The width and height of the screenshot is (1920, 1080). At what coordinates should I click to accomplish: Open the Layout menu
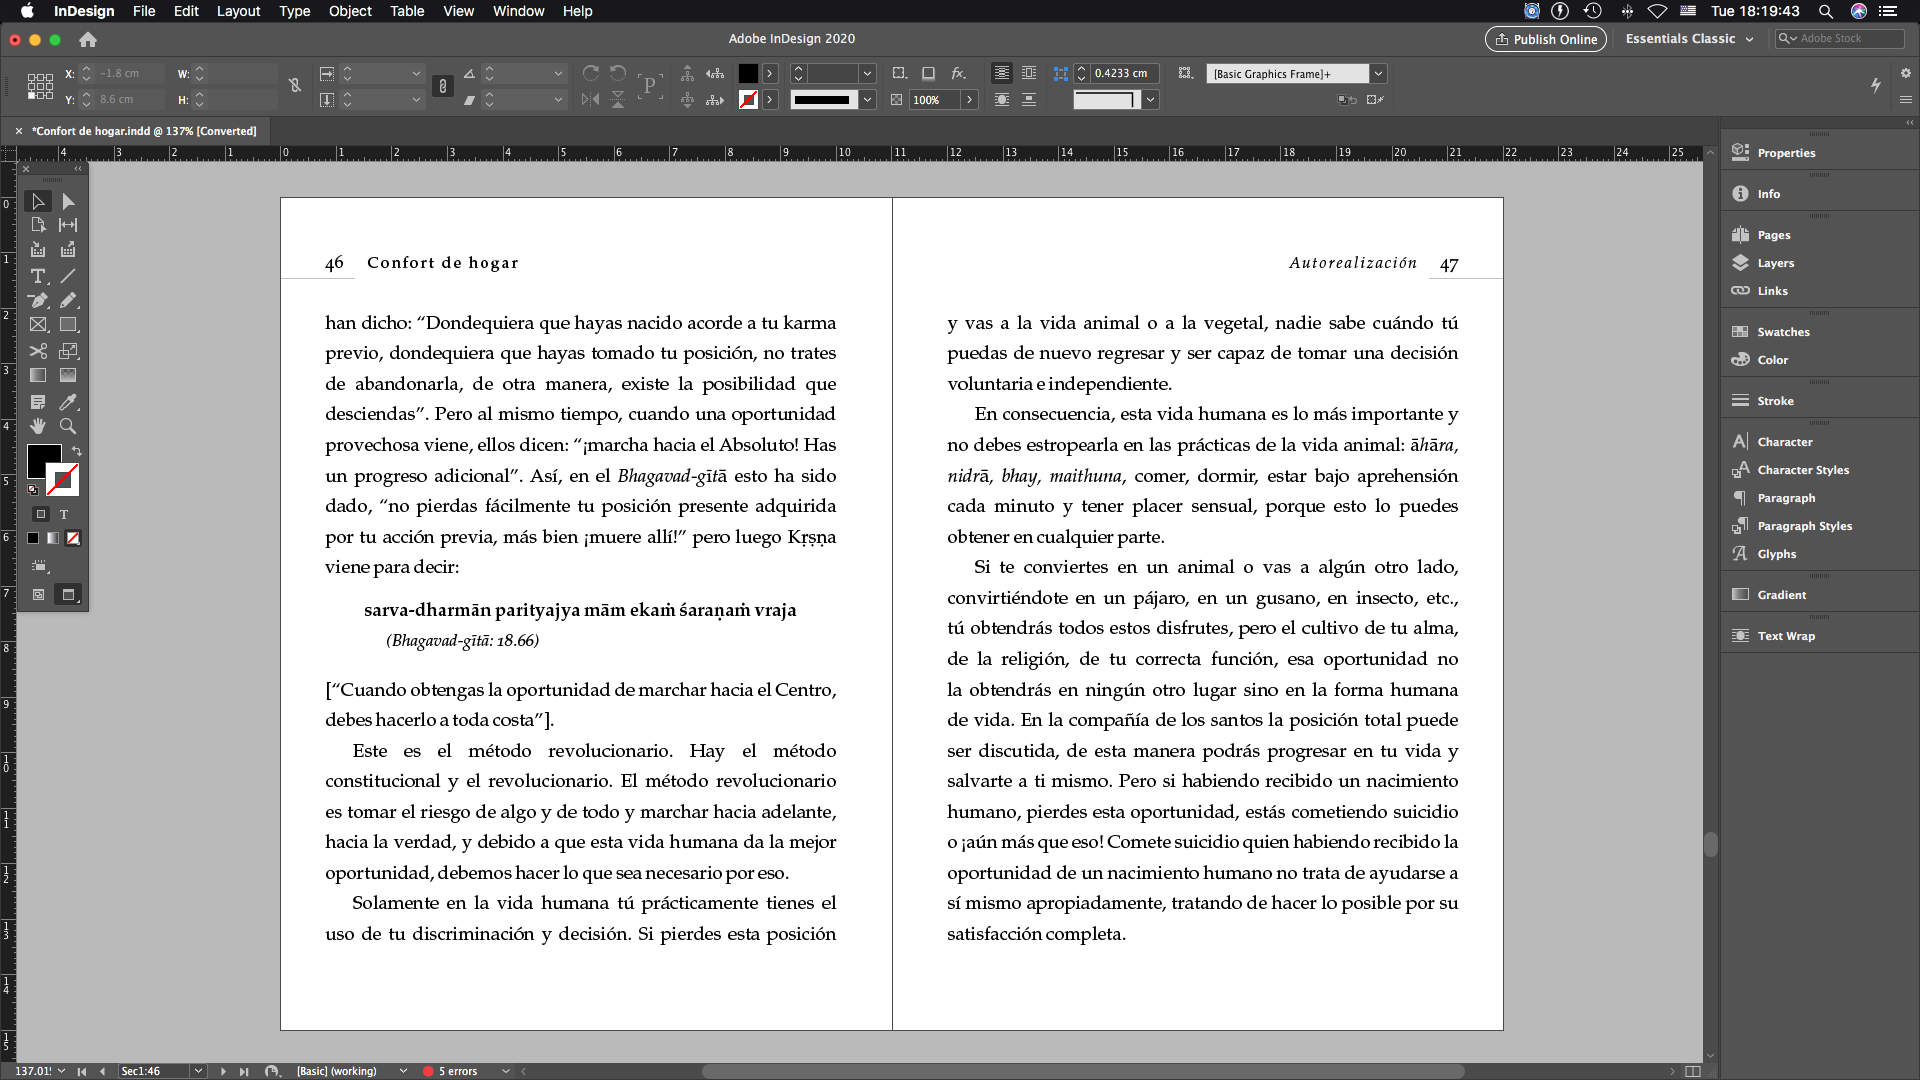(x=238, y=11)
